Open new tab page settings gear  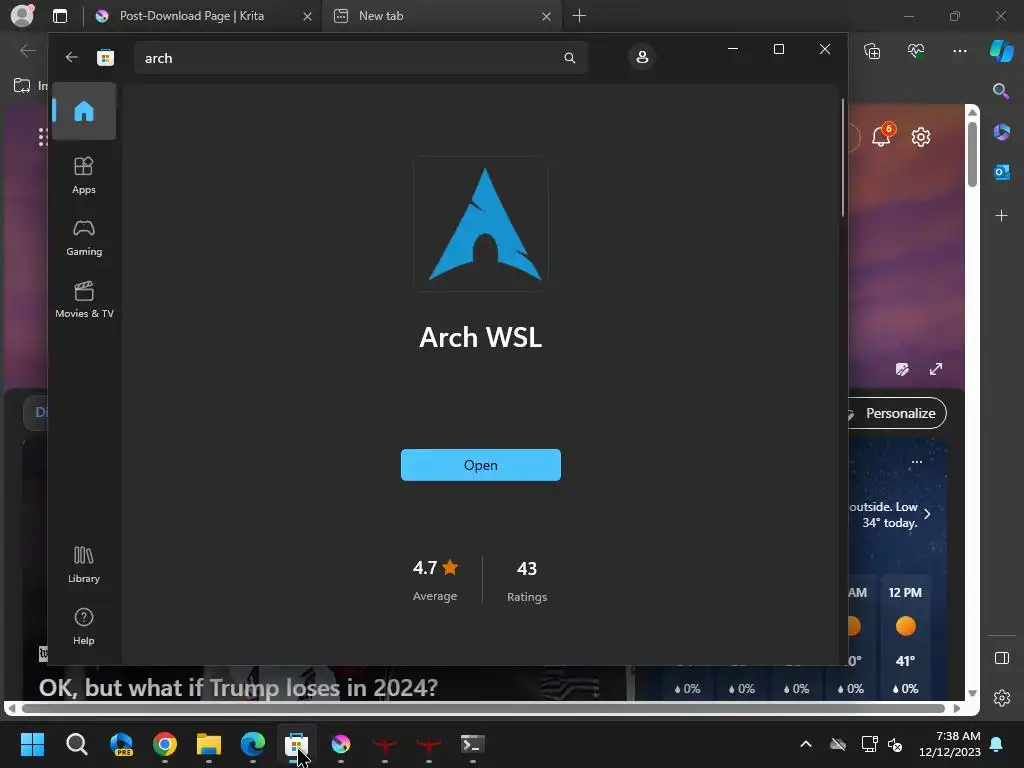pyautogui.click(x=921, y=137)
